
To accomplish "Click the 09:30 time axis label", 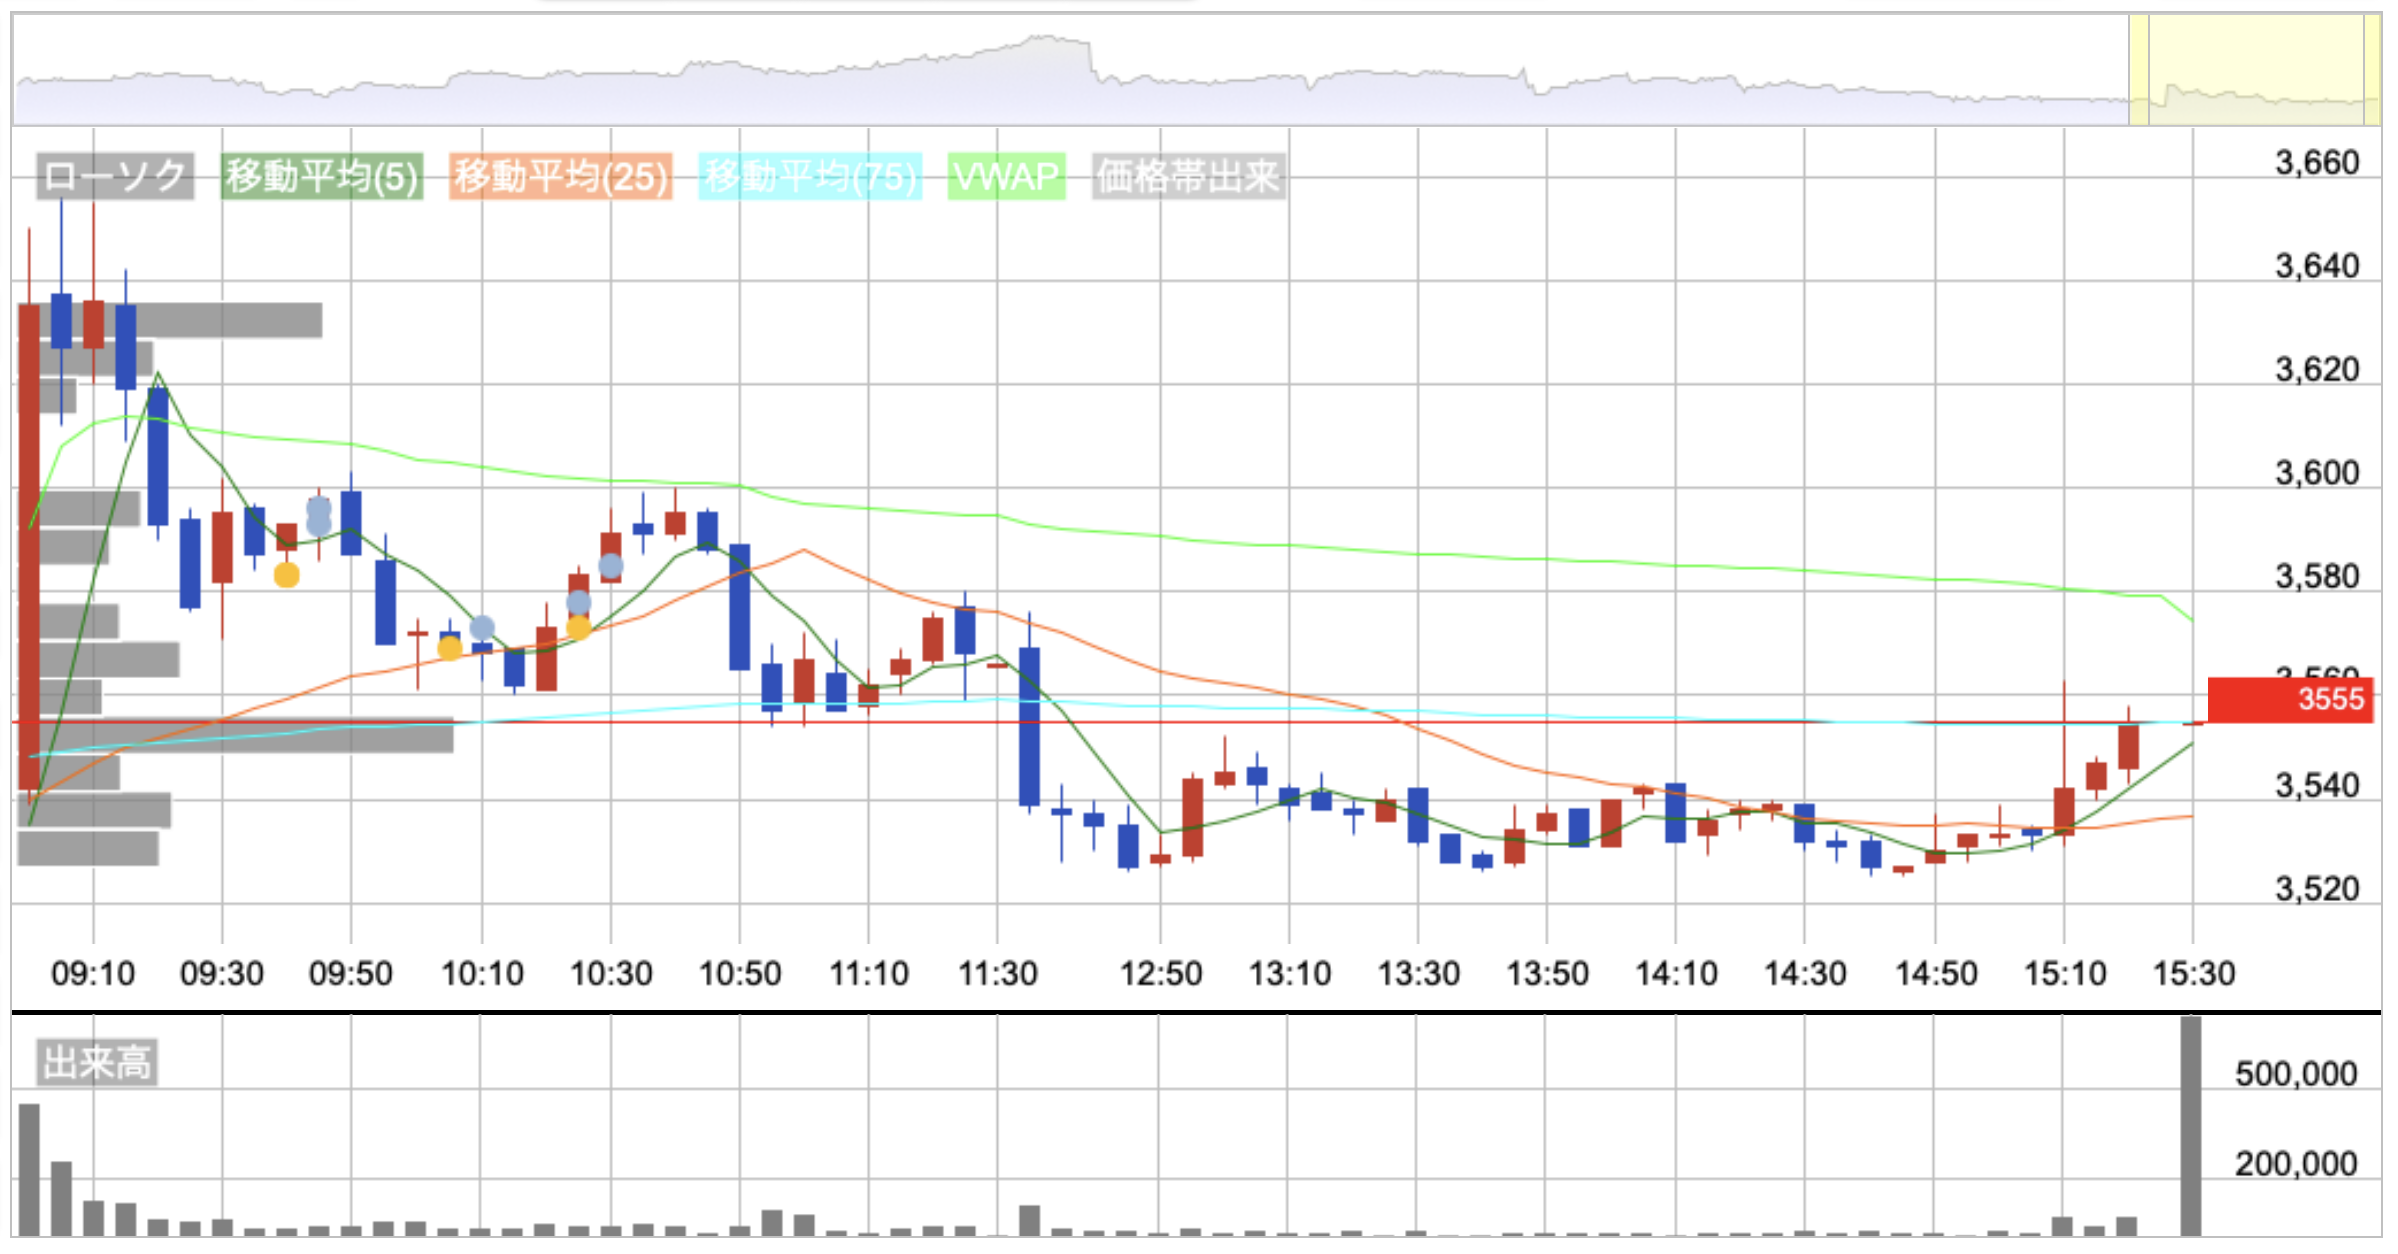I will (x=222, y=973).
